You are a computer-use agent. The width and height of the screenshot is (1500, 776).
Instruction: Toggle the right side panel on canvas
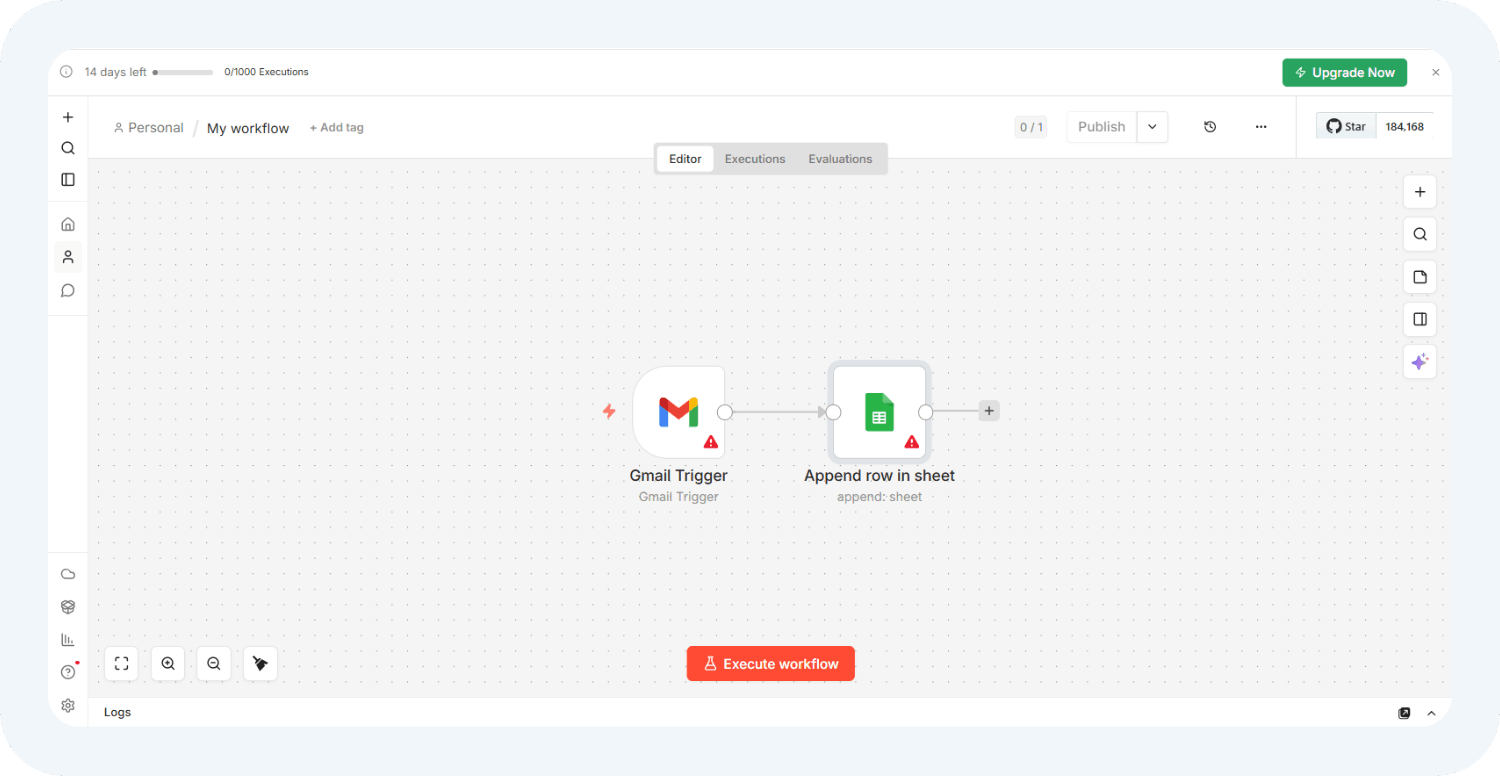pos(1420,320)
